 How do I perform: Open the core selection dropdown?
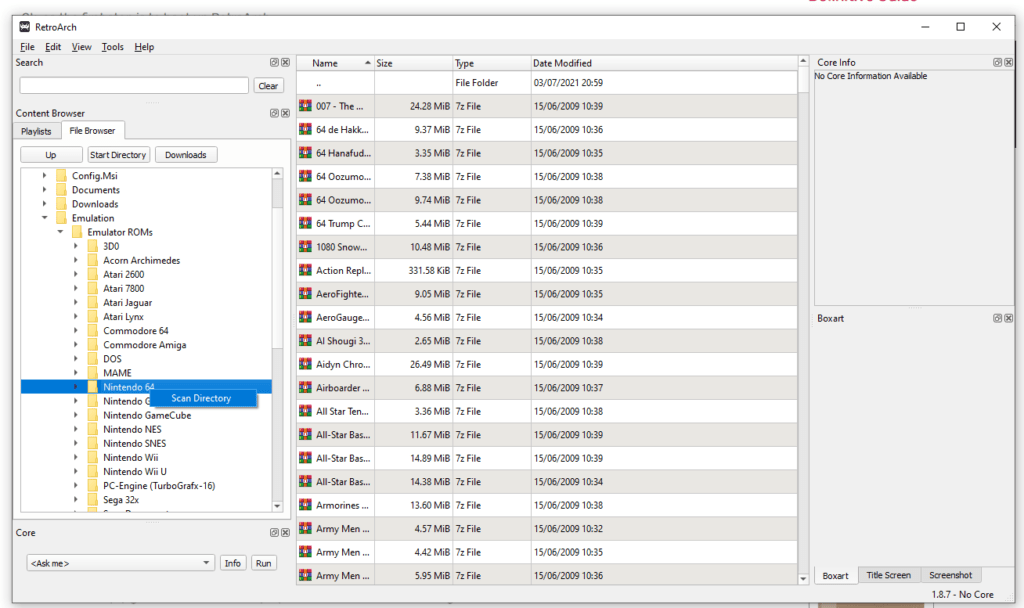tap(120, 563)
